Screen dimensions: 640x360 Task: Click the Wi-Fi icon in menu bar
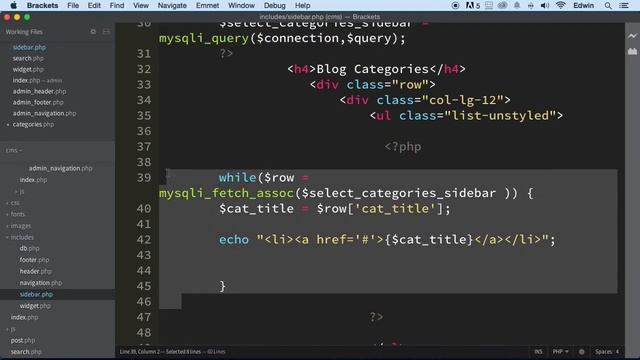(560, 6)
